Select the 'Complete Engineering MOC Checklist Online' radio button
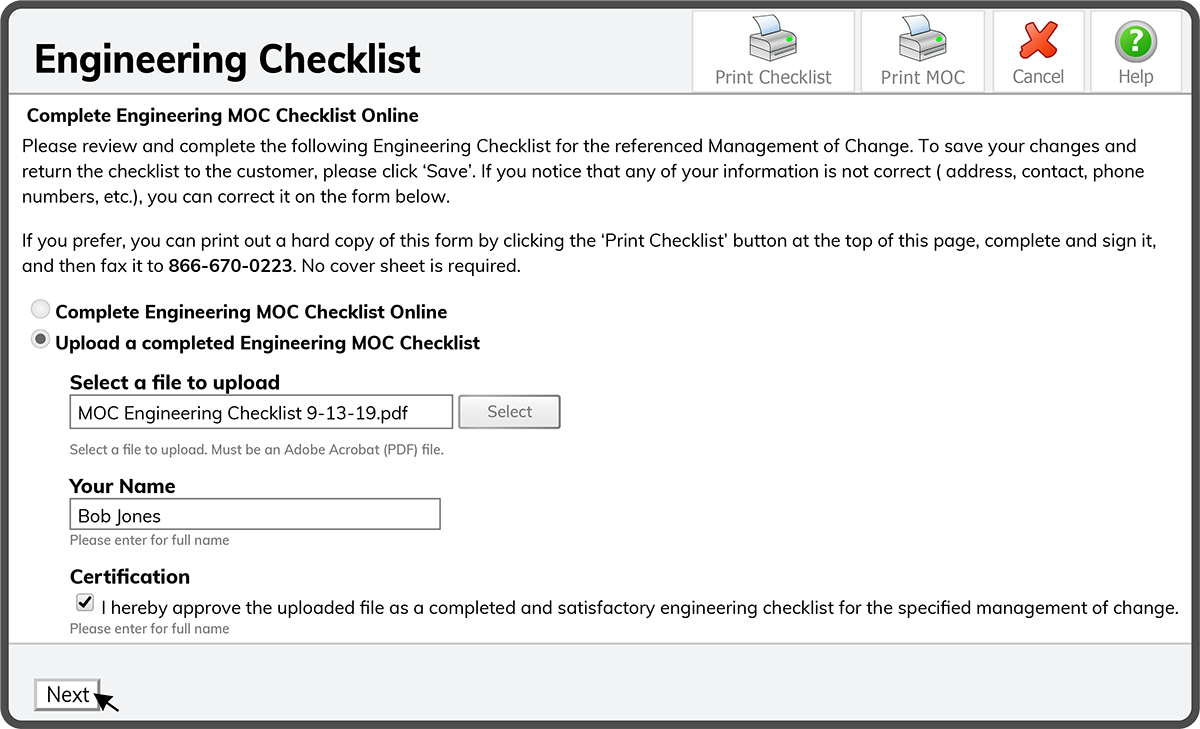1200x729 pixels. pos(41,310)
